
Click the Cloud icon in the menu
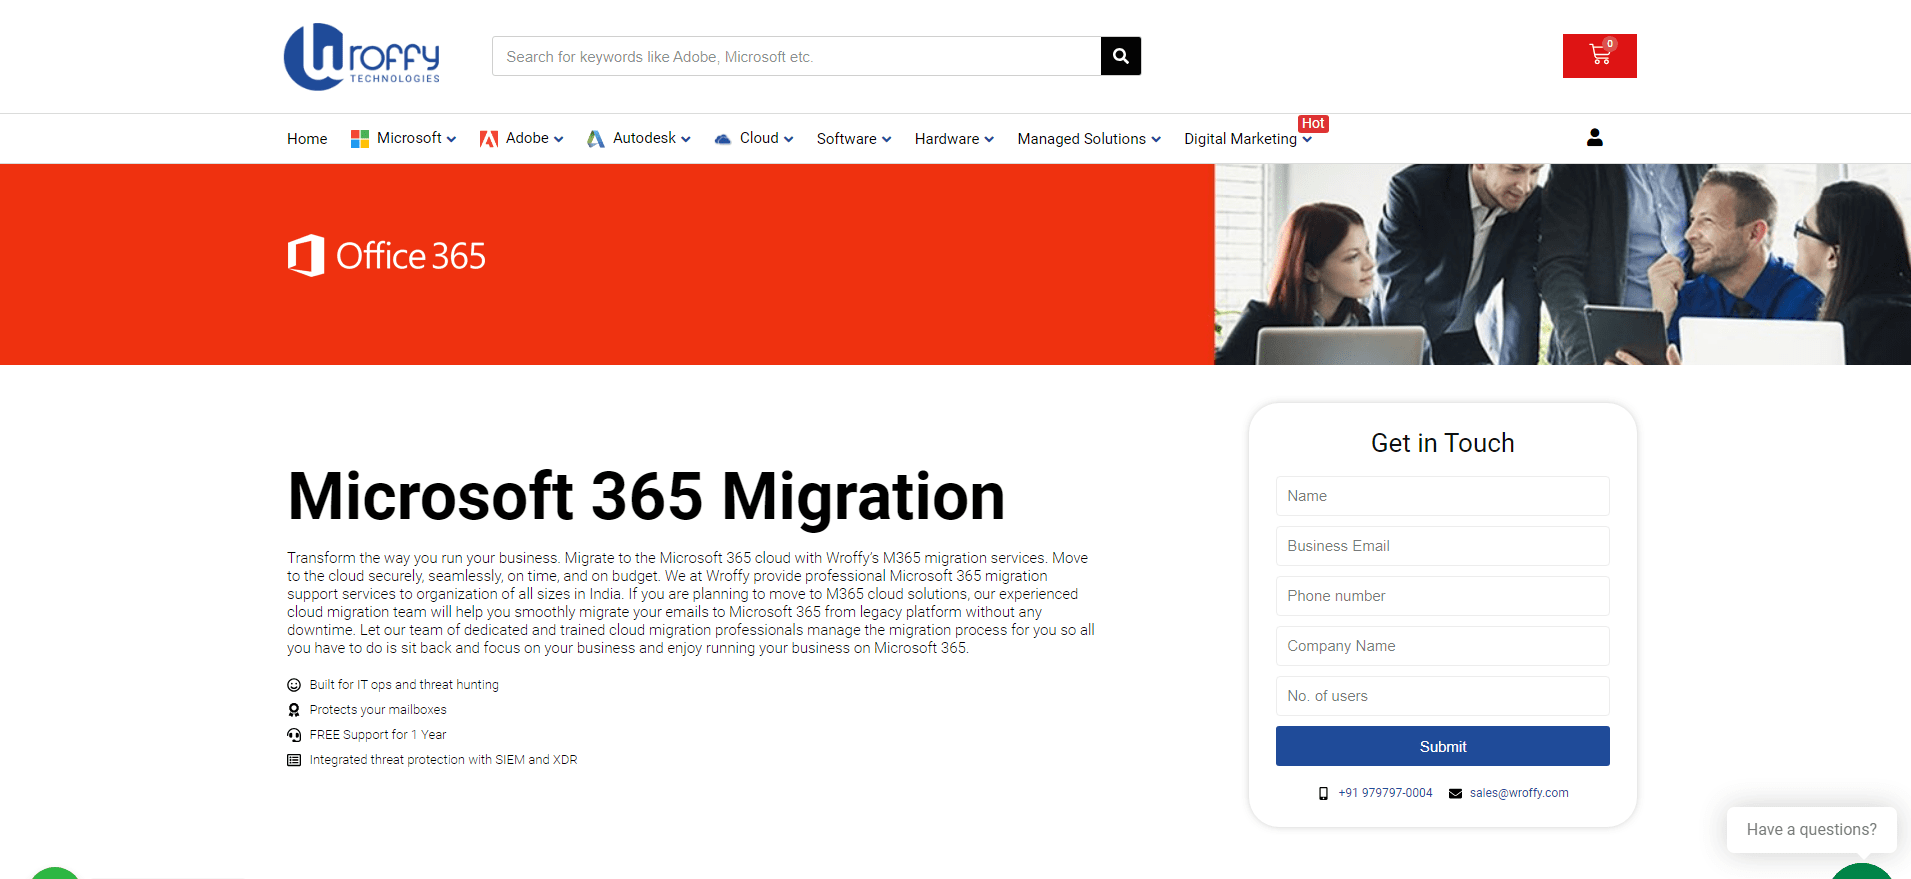(723, 139)
